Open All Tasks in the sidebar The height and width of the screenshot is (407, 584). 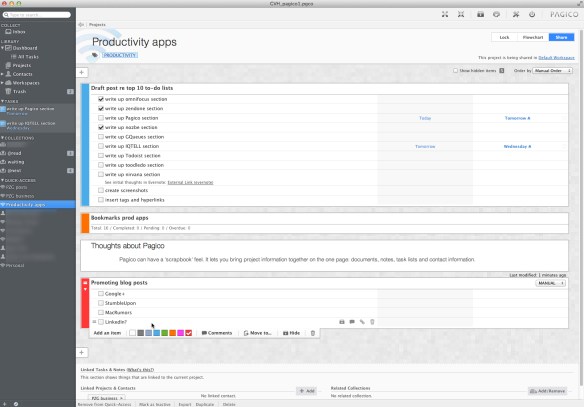click(25, 57)
